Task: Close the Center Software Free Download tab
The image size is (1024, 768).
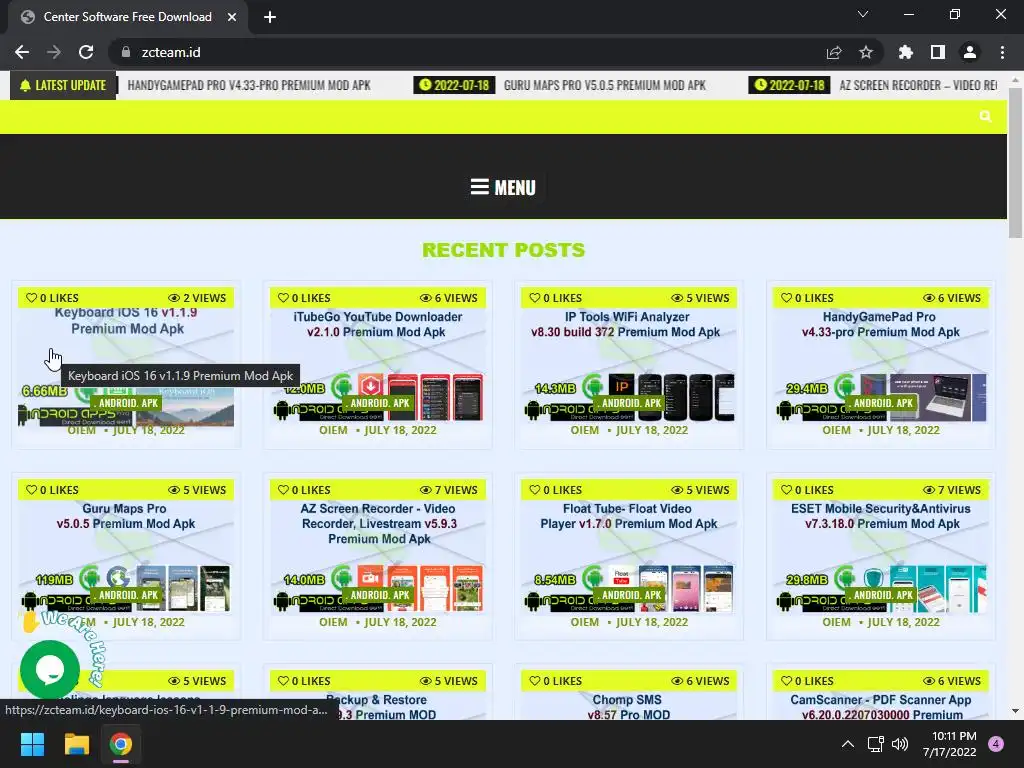Action: pos(232,17)
